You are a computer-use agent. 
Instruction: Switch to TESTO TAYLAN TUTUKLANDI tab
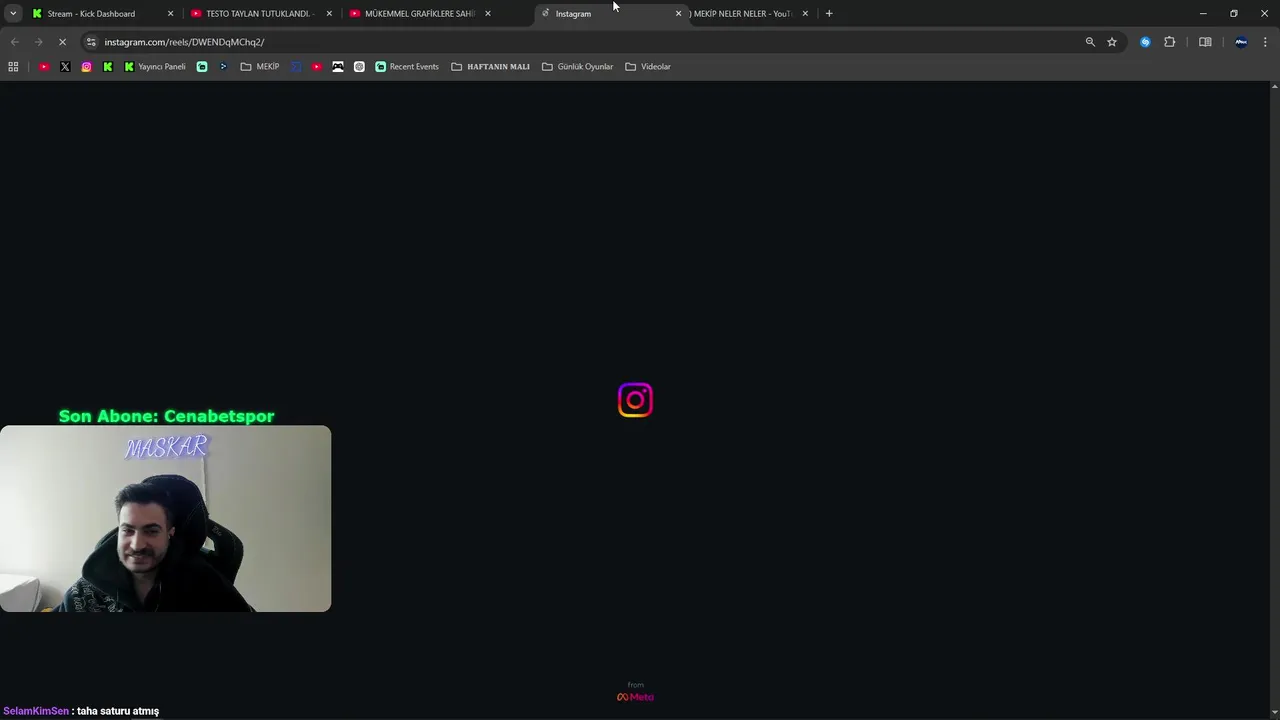[259, 14]
